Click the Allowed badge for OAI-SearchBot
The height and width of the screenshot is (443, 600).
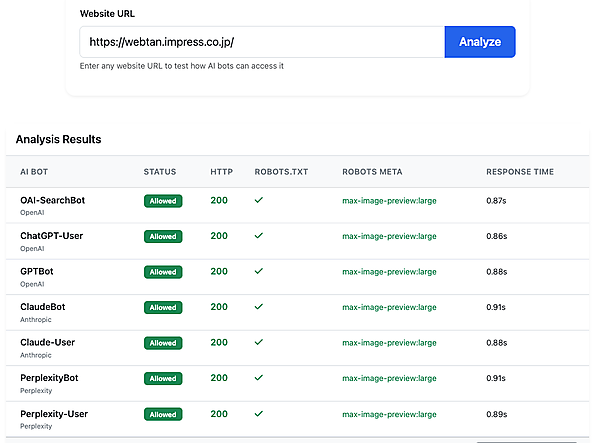pyautogui.click(x=163, y=201)
